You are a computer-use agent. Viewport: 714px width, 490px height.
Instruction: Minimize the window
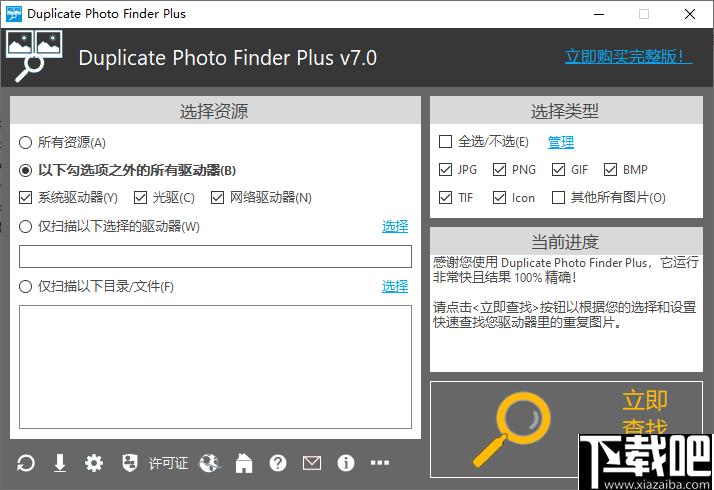(x=599, y=14)
